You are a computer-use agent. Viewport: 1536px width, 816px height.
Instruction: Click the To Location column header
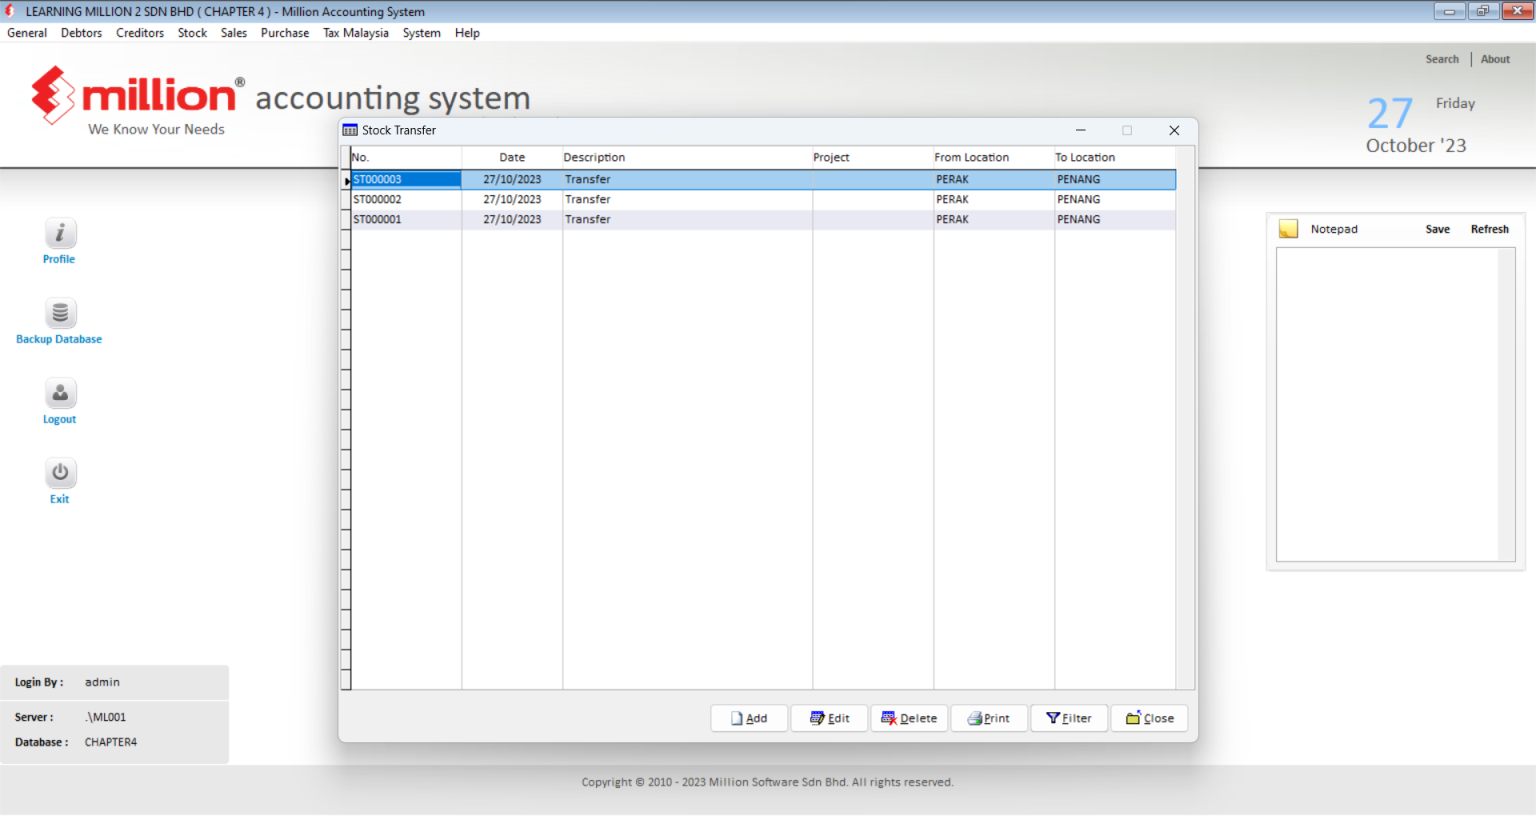[1115, 157]
